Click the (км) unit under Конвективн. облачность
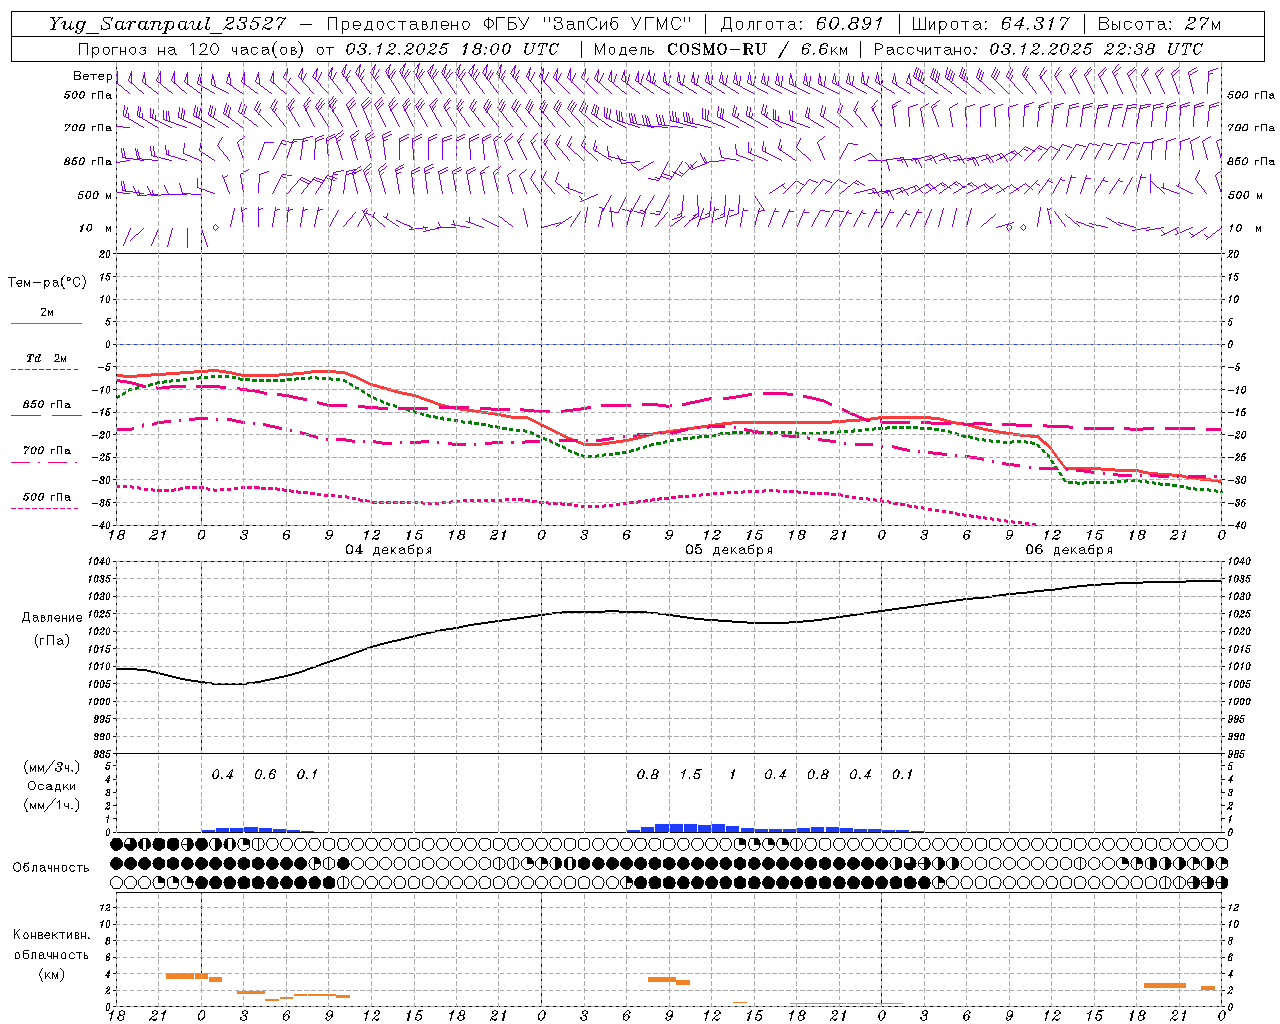This screenshot has height=1024, width=1280. (x=51, y=974)
